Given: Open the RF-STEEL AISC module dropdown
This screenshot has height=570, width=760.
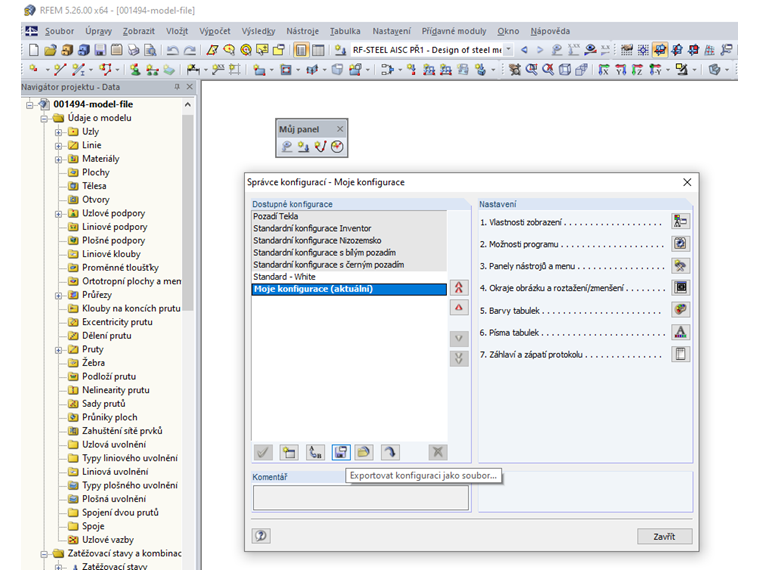Looking at the screenshot, I should 508,49.
